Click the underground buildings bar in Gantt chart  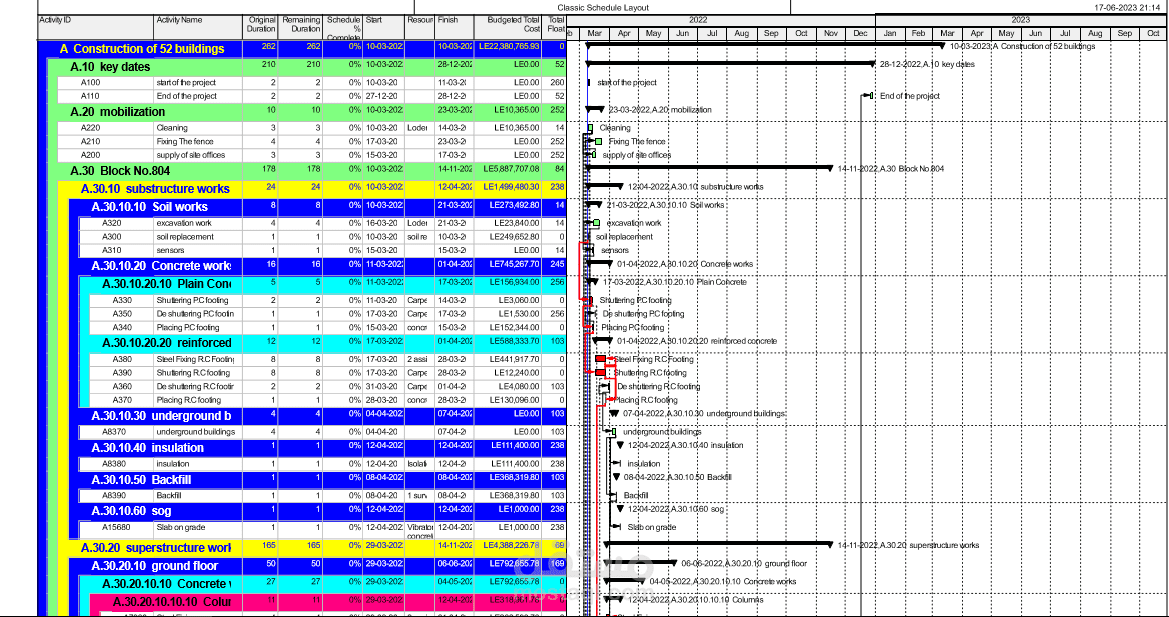click(613, 431)
